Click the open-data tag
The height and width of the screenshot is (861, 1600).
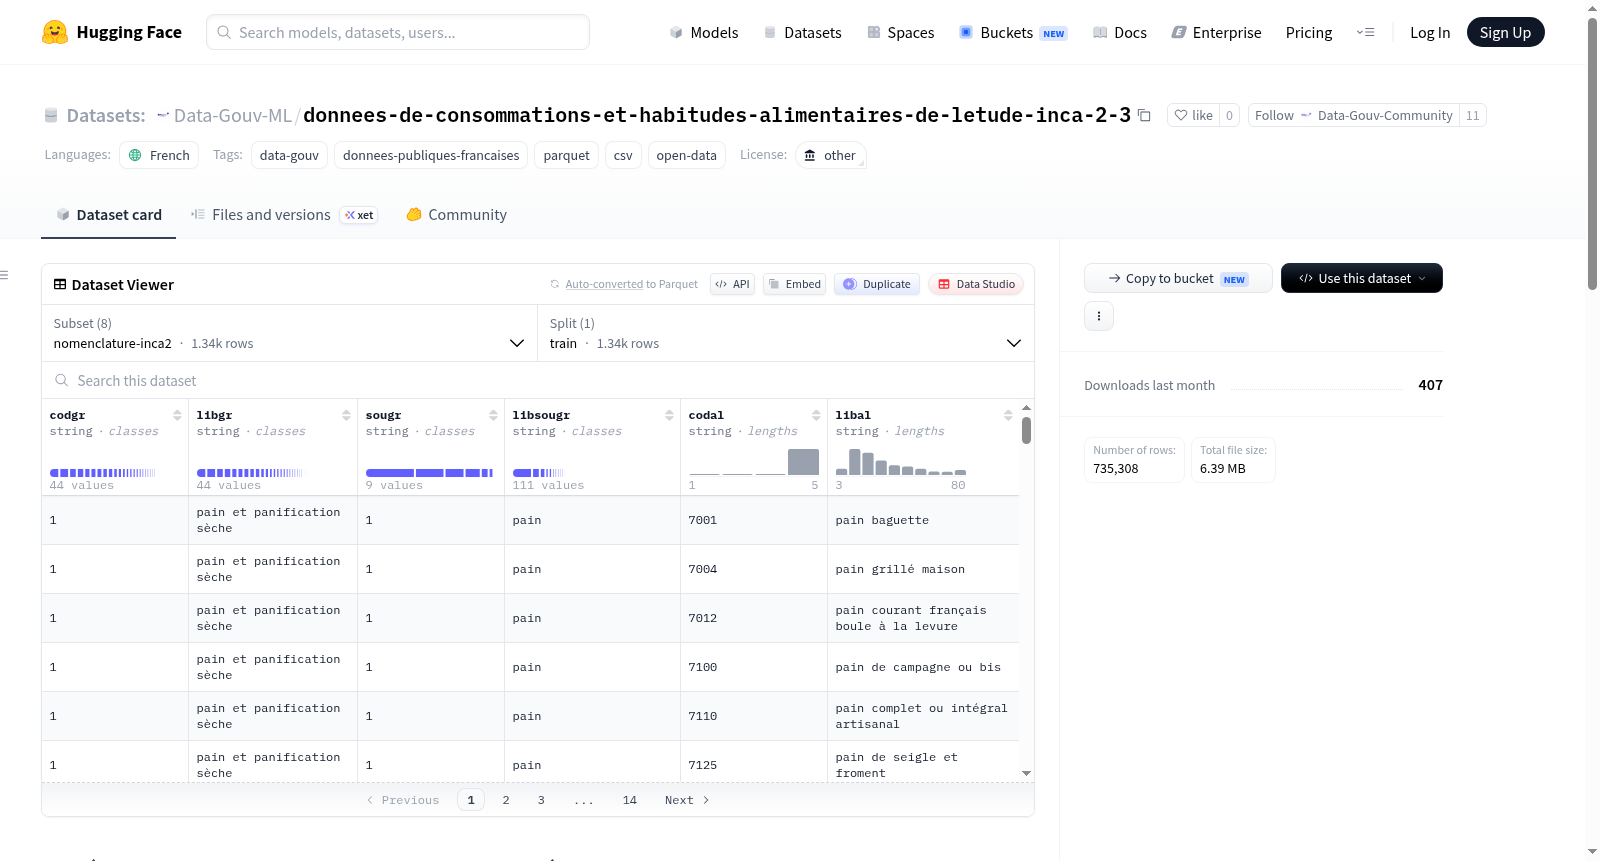pos(686,156)
